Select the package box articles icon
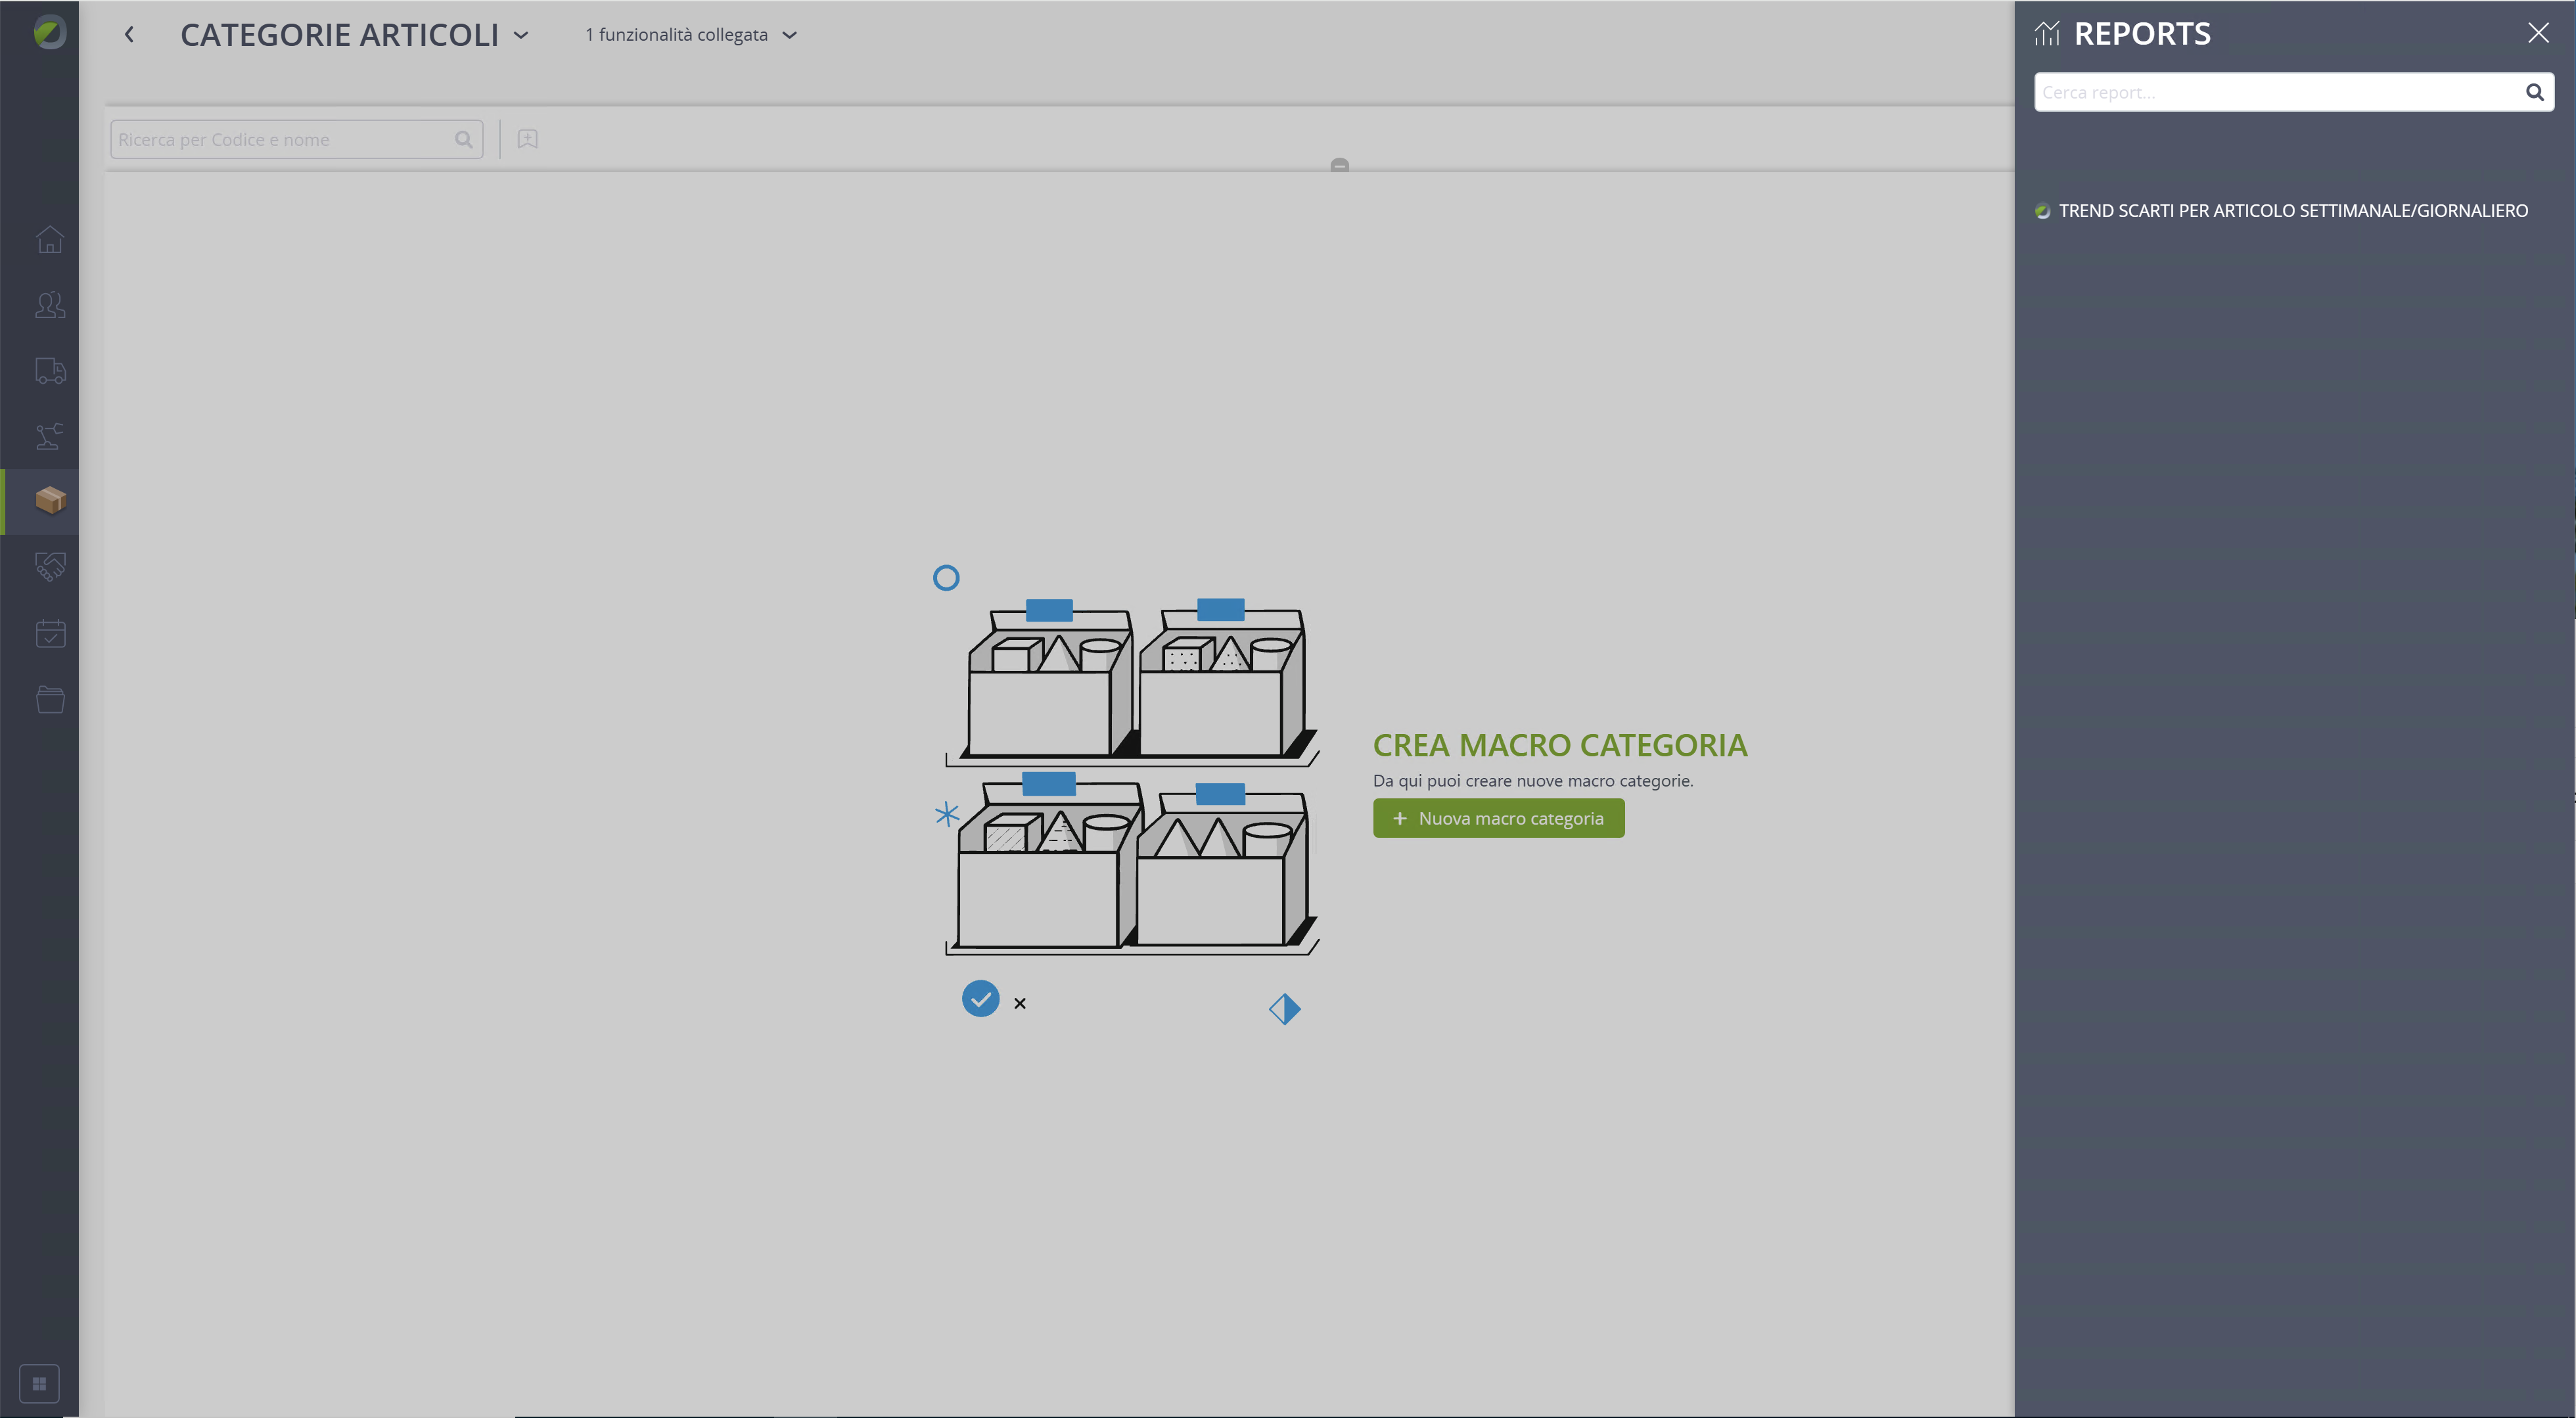2576x1418 pixels. [x=50, y=501]
